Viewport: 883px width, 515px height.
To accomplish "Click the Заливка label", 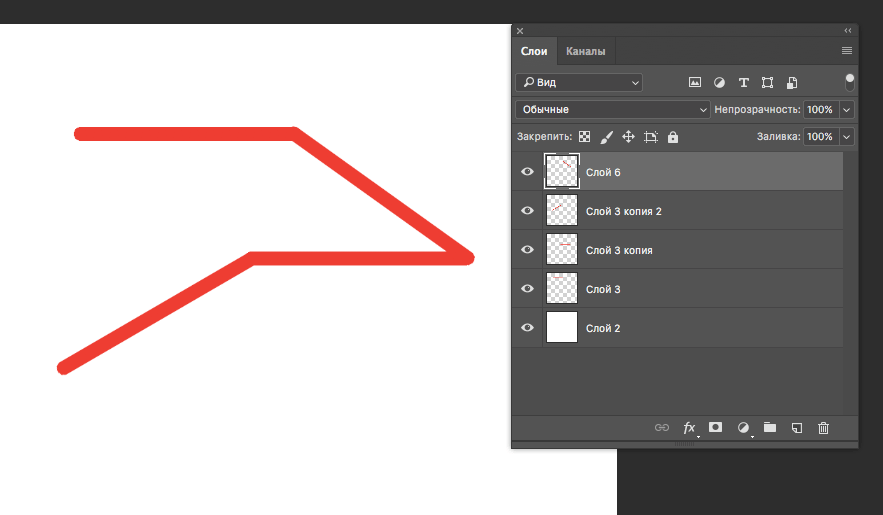I will 778,136.
